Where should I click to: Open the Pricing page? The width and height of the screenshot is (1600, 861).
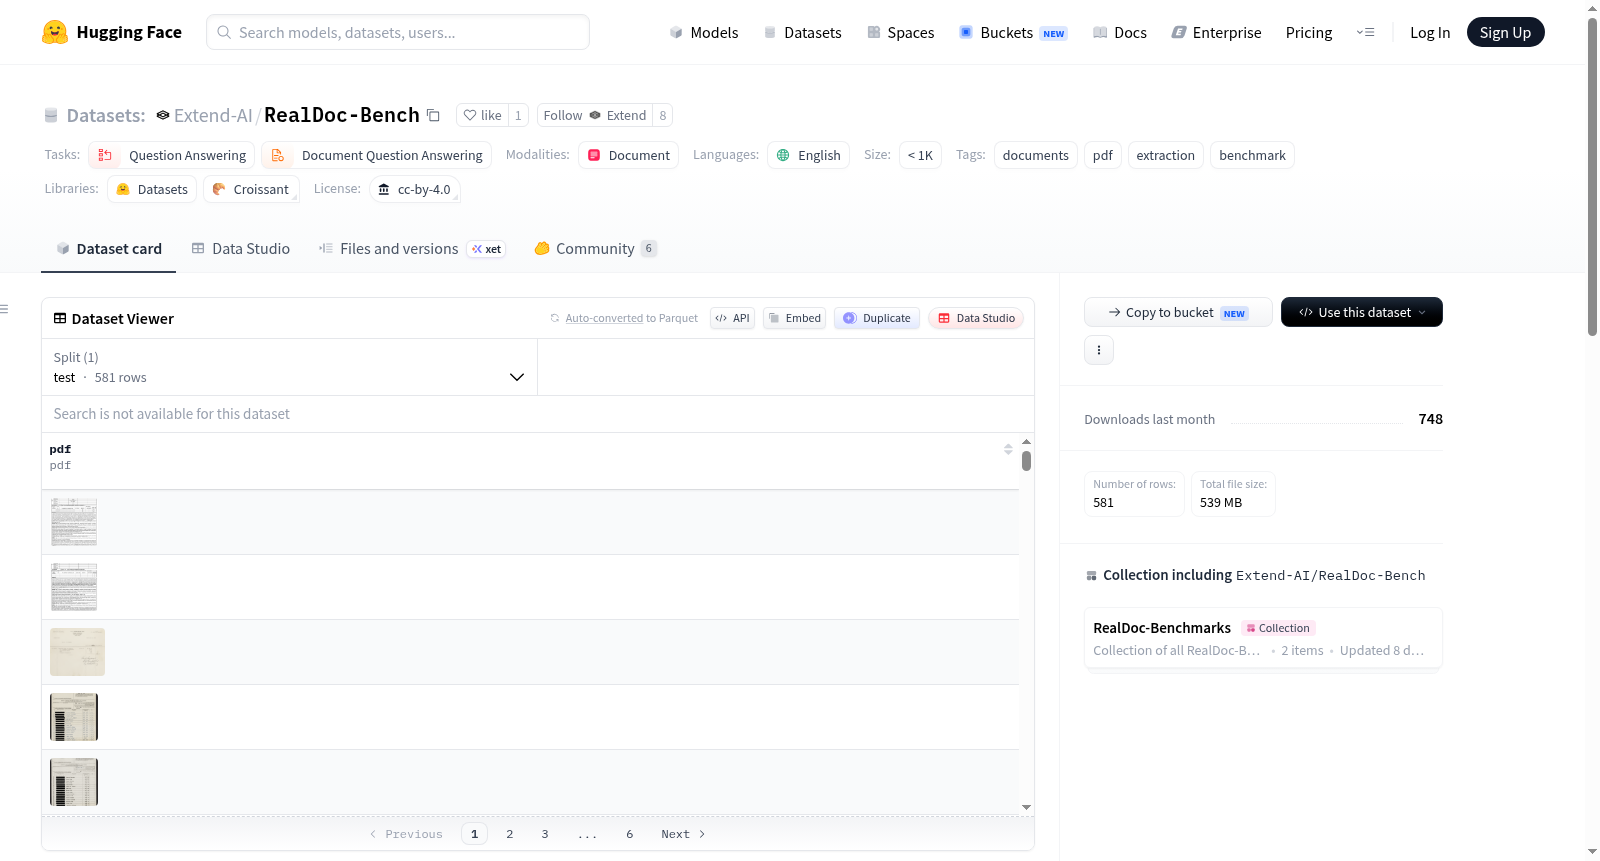(1309, 32)
